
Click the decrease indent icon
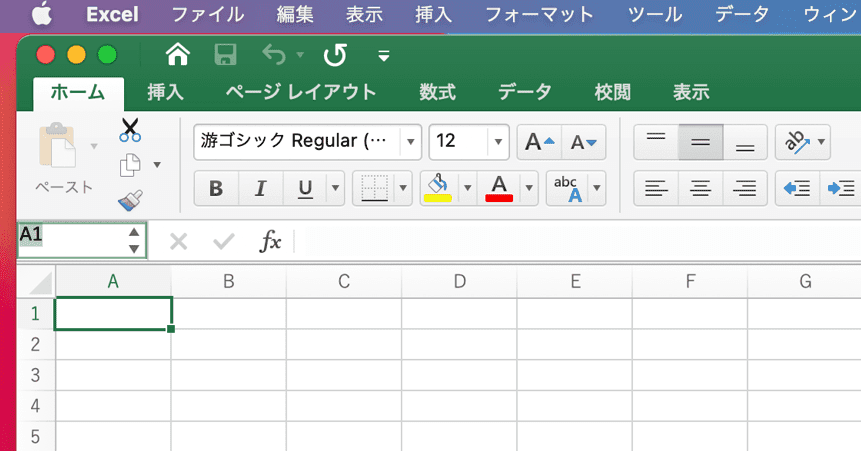(x=796, y=187)
